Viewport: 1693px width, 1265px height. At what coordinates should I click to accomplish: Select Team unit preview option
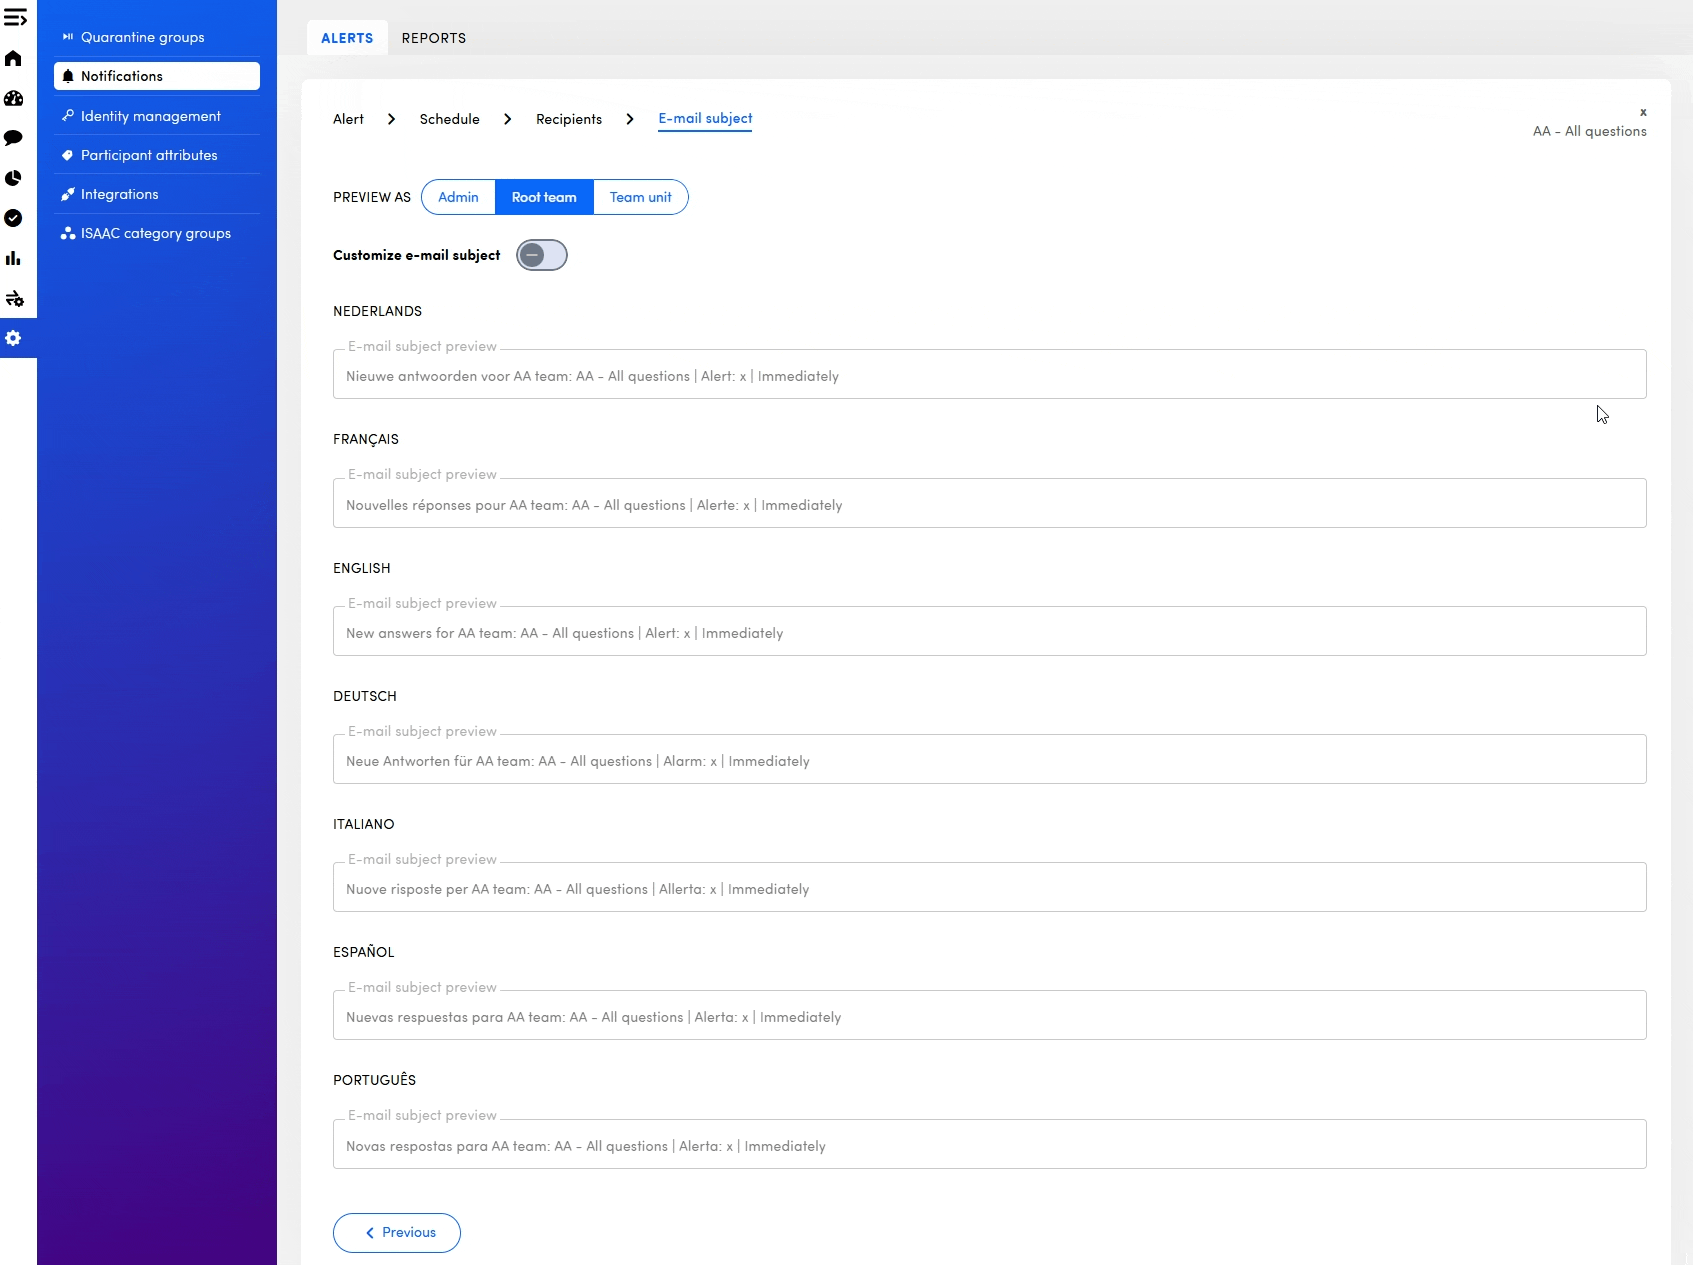640,197
